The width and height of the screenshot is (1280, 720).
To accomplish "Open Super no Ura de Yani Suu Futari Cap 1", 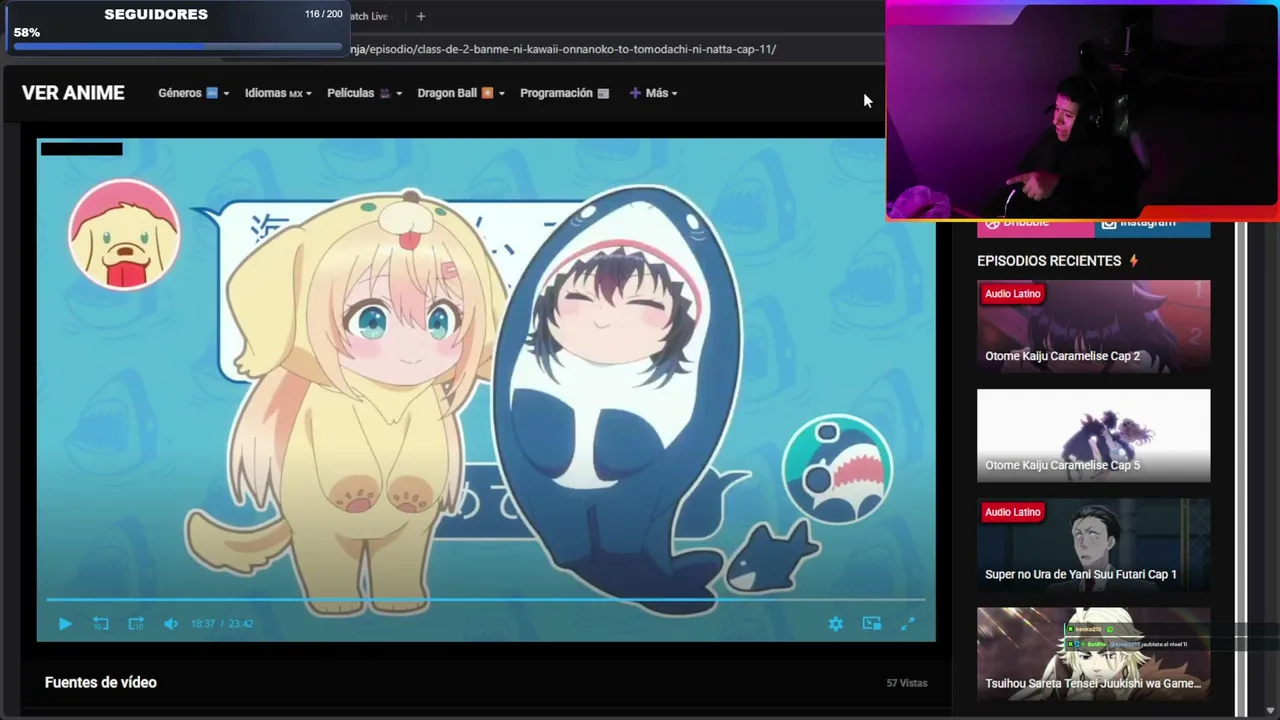I will pyautogui.click(x=1093, y=544).
